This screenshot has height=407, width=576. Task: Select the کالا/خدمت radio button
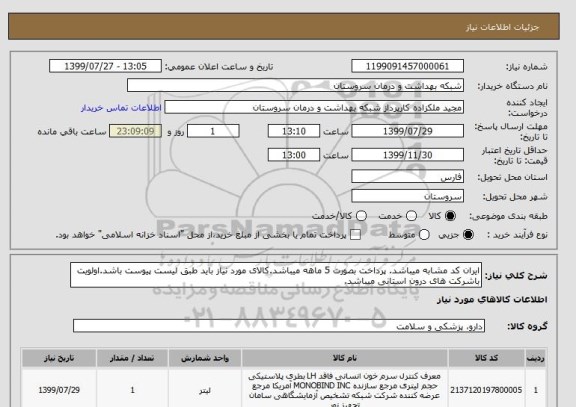361,216
